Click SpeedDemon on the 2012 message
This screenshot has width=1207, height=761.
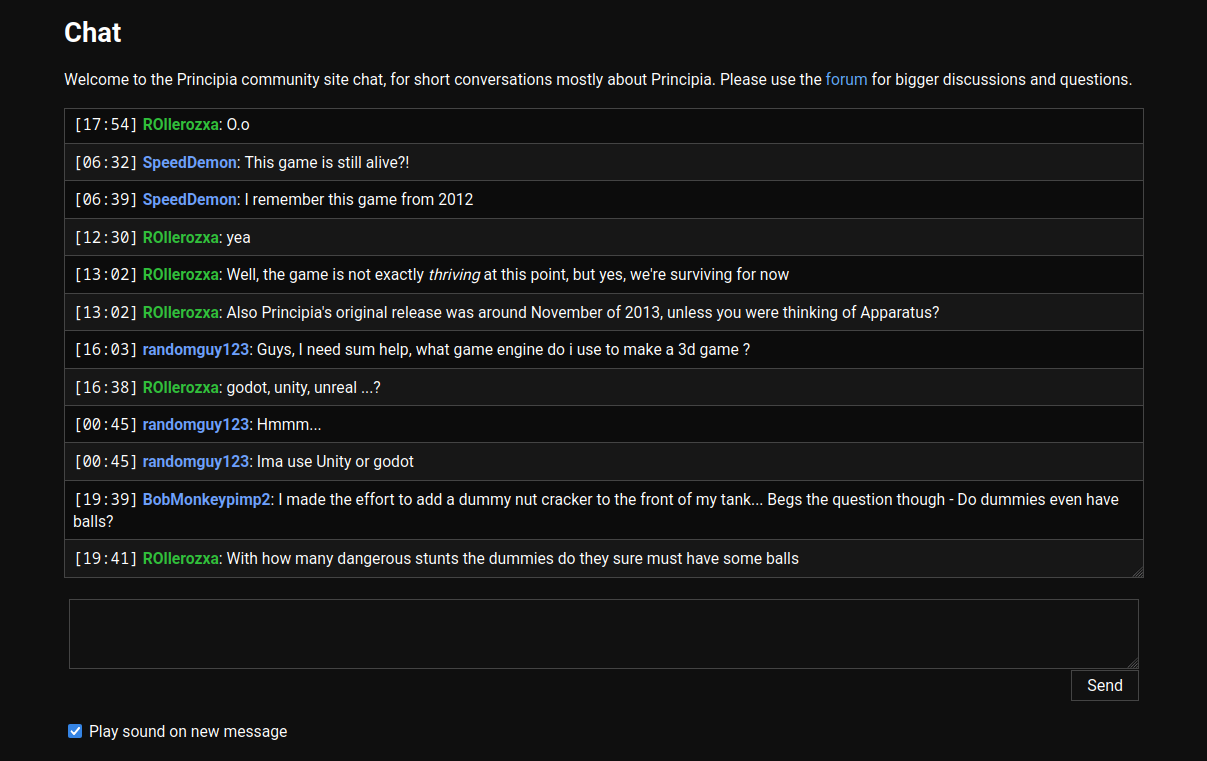coord(190,199)
